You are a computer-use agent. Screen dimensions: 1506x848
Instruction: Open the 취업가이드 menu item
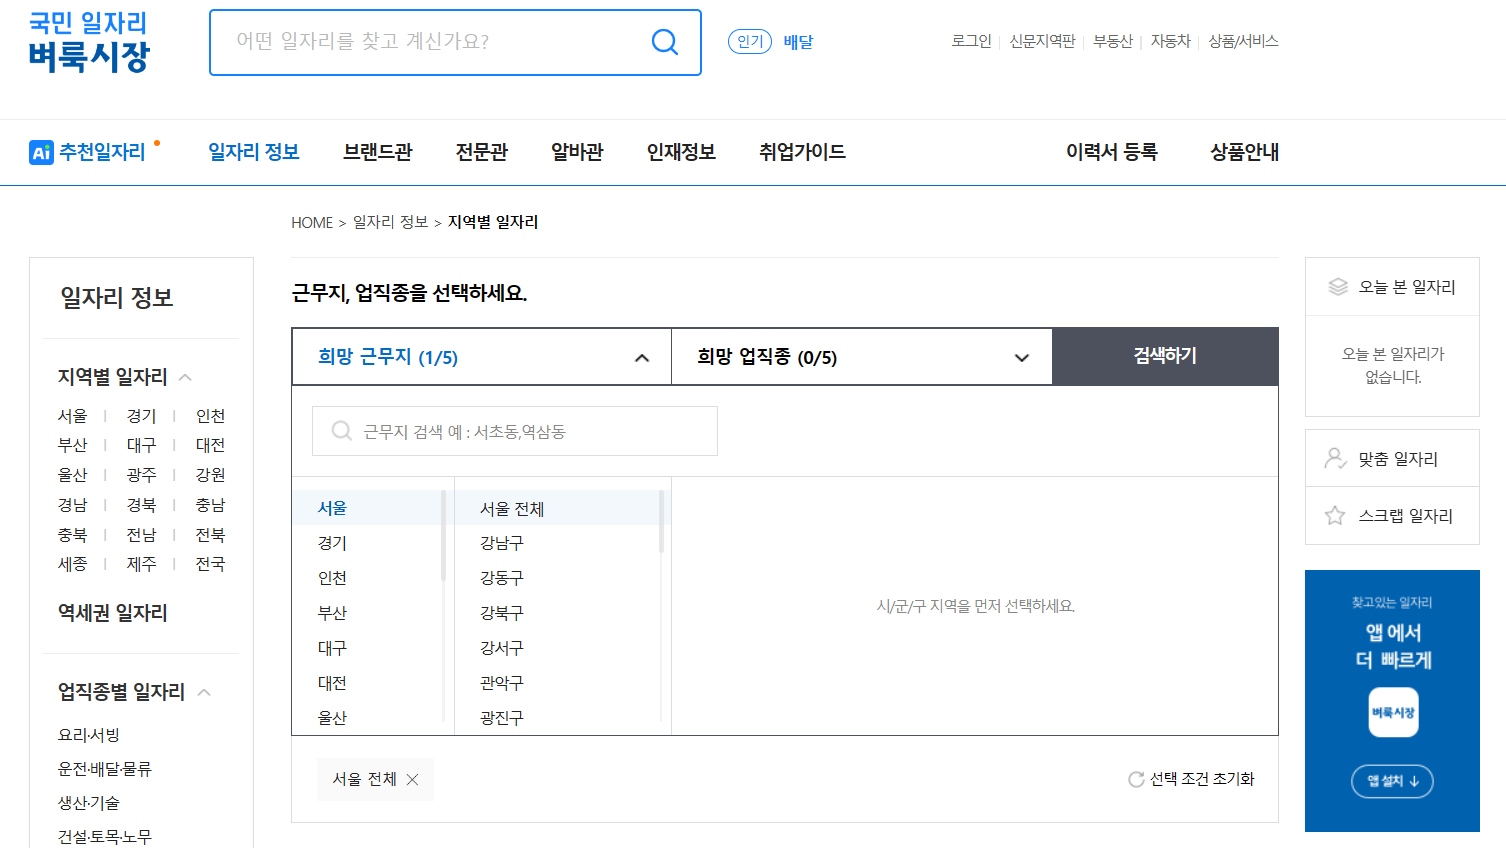tap(803, 152)
